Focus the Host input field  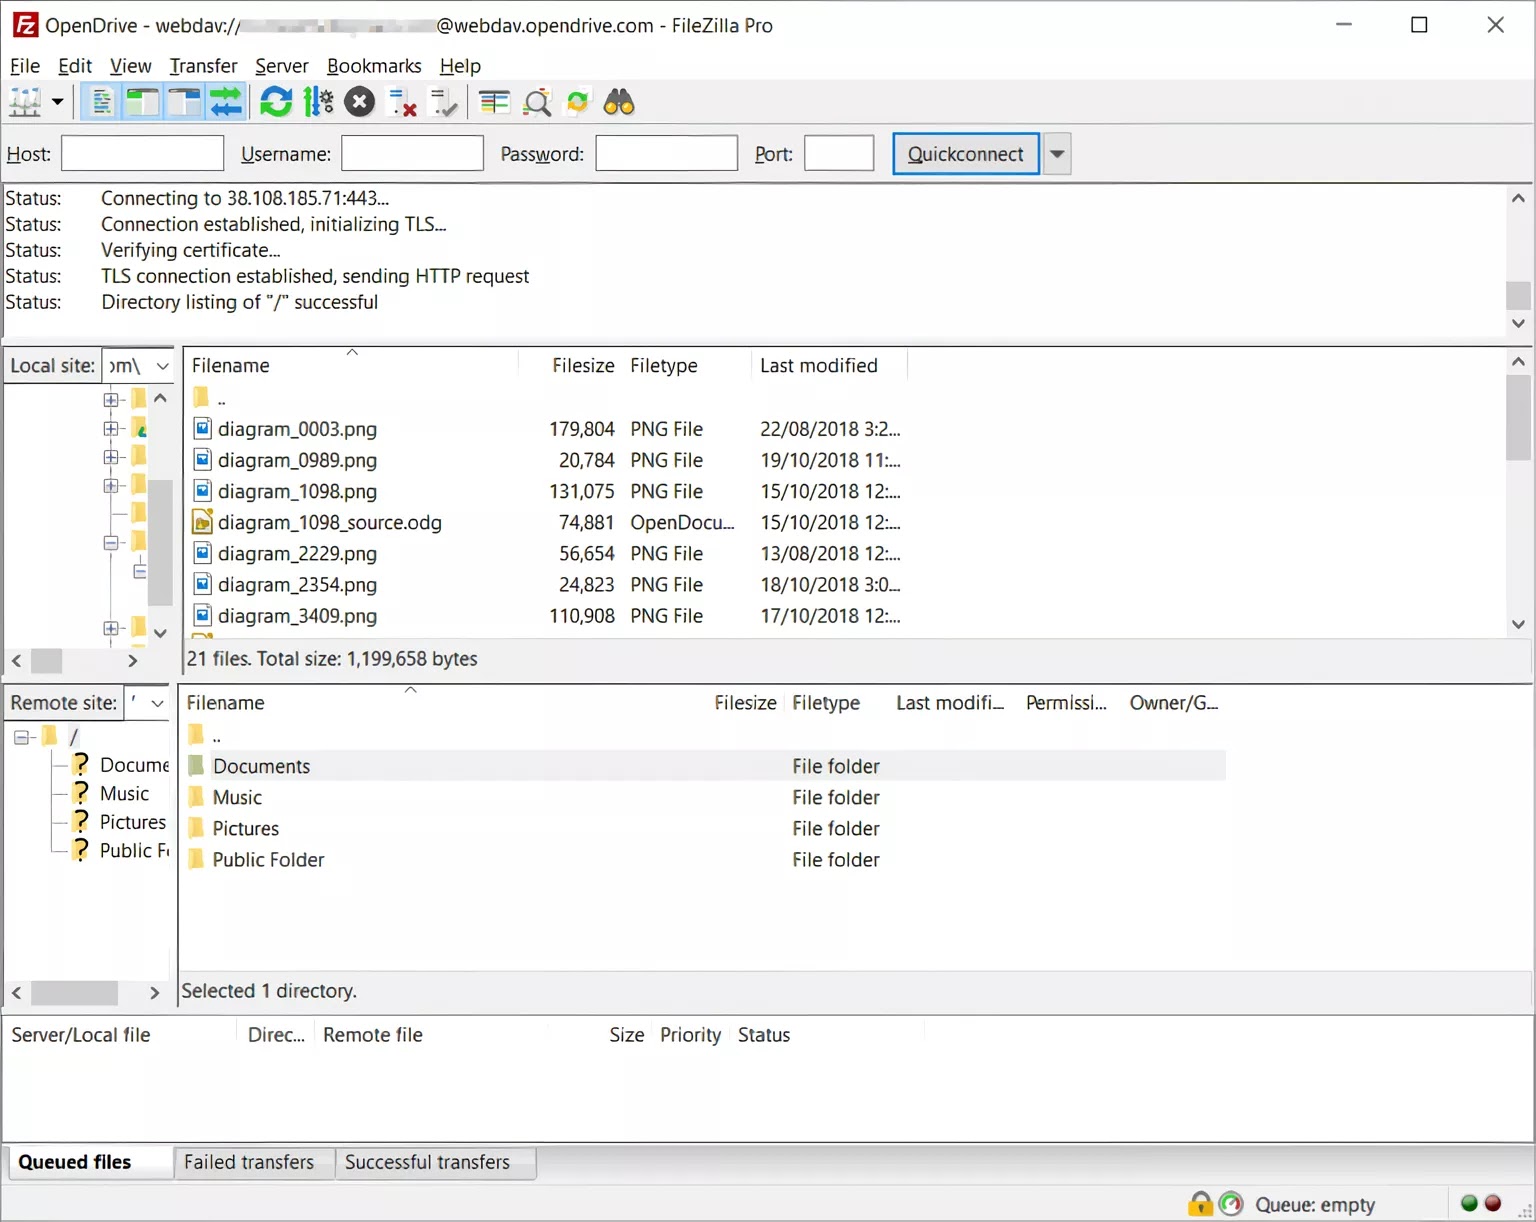pos(142,154)
